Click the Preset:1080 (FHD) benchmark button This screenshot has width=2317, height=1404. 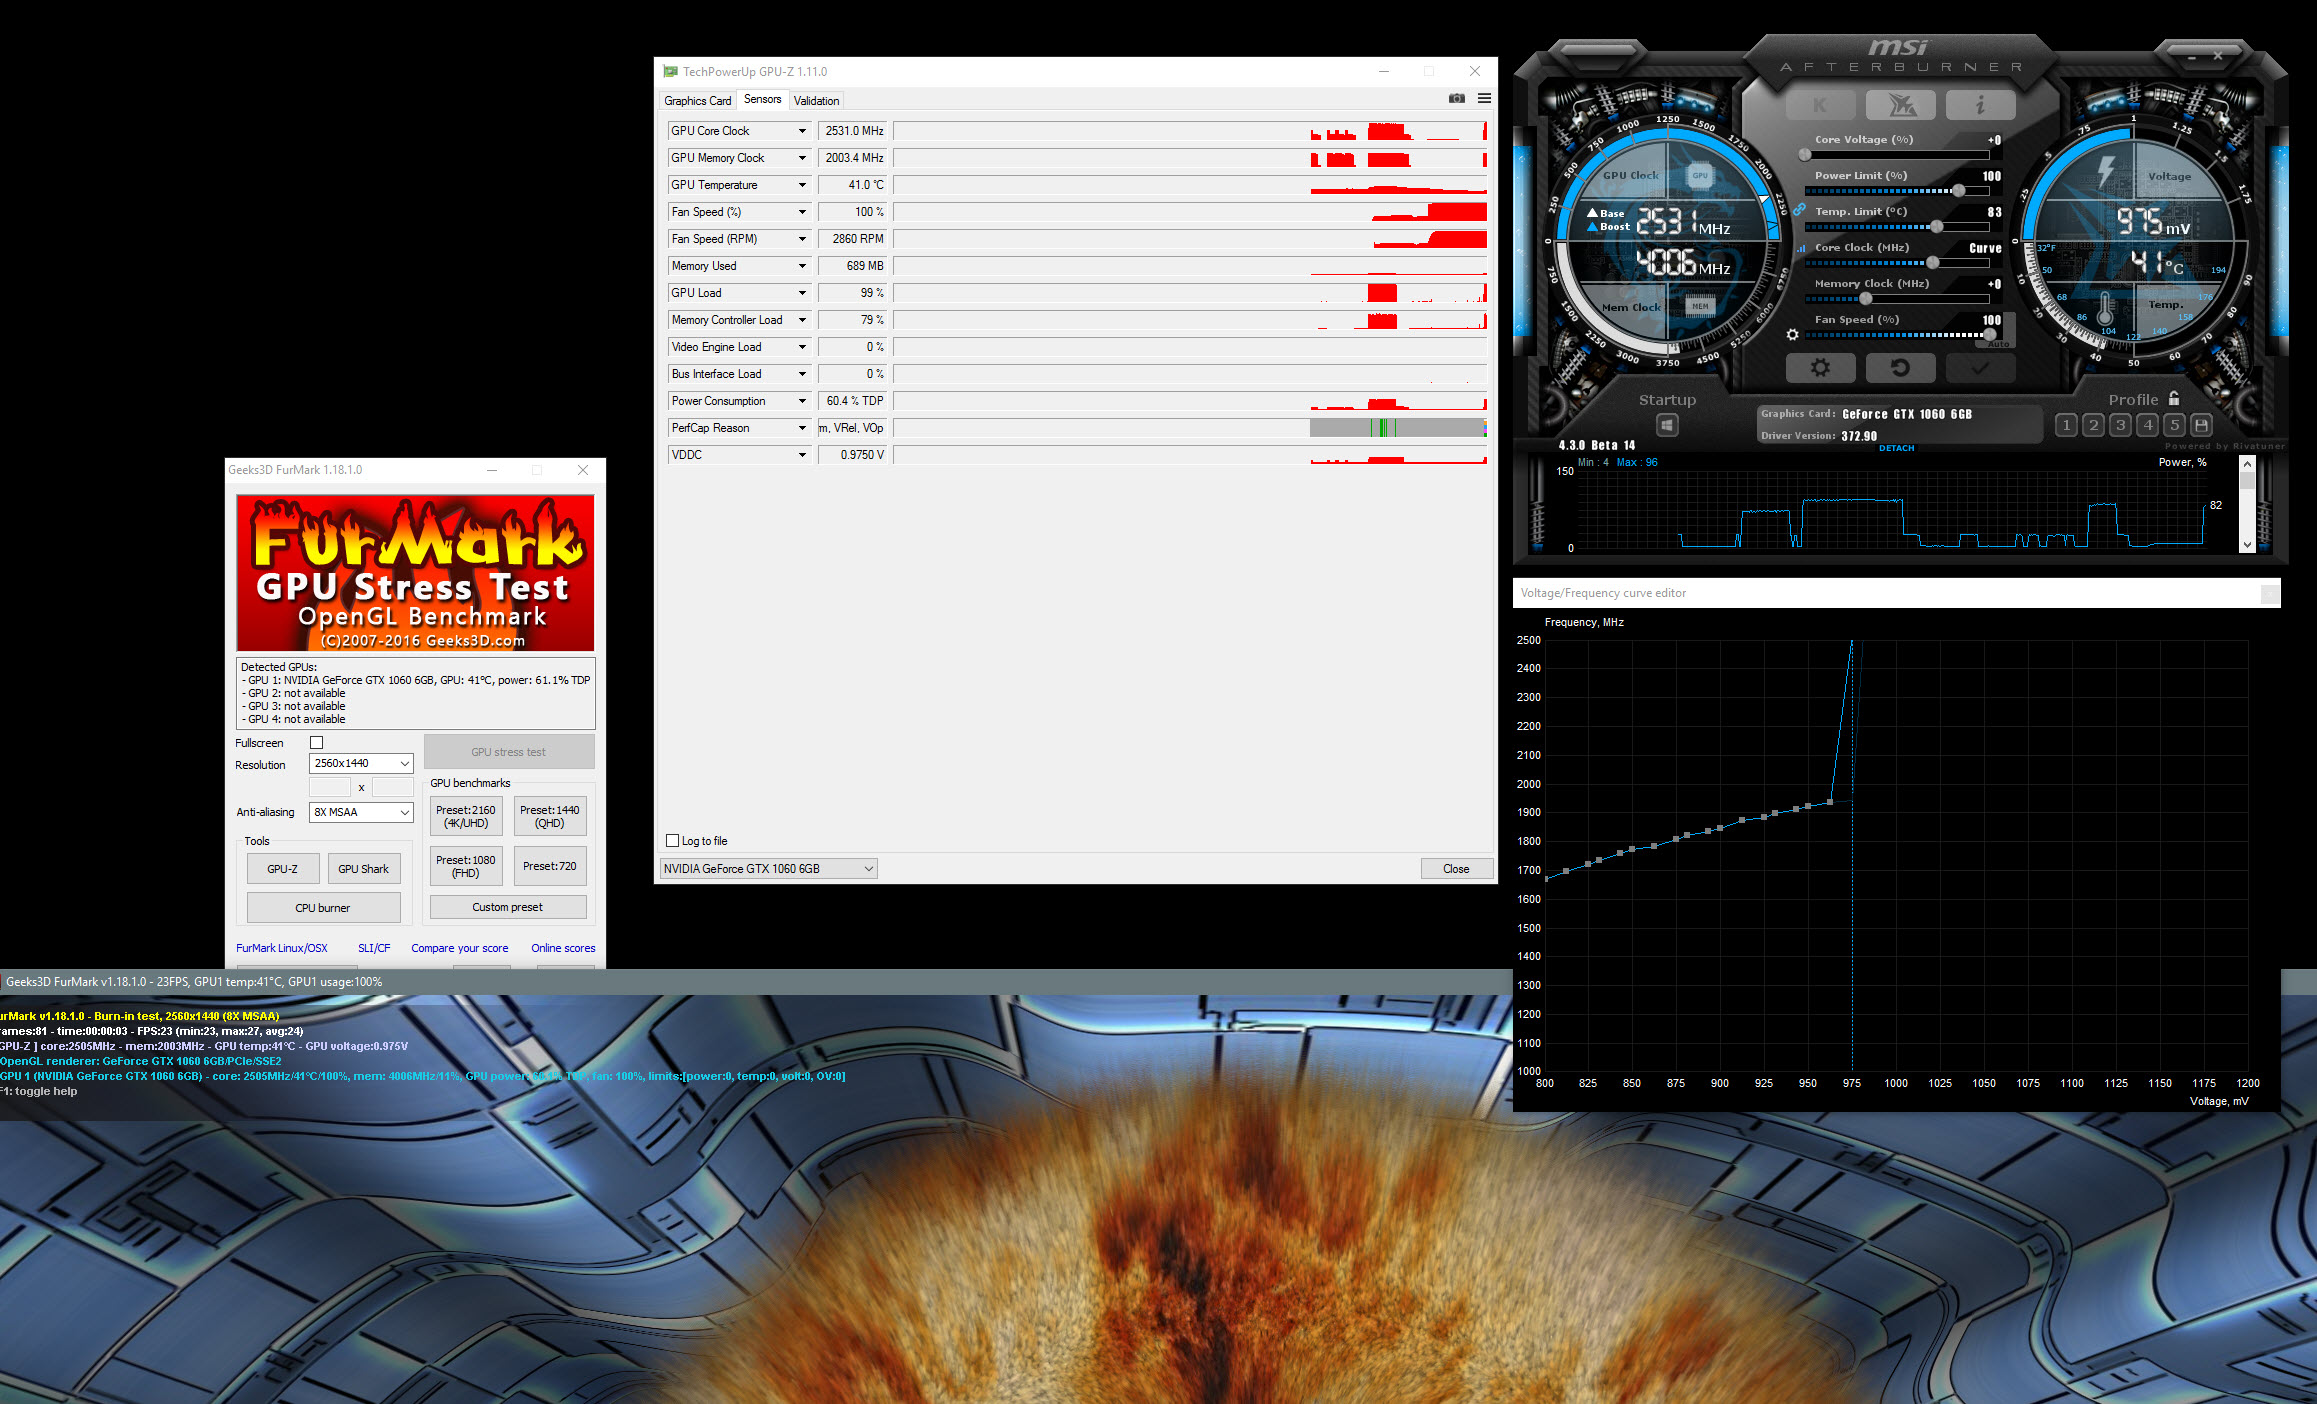pos(465,866)
